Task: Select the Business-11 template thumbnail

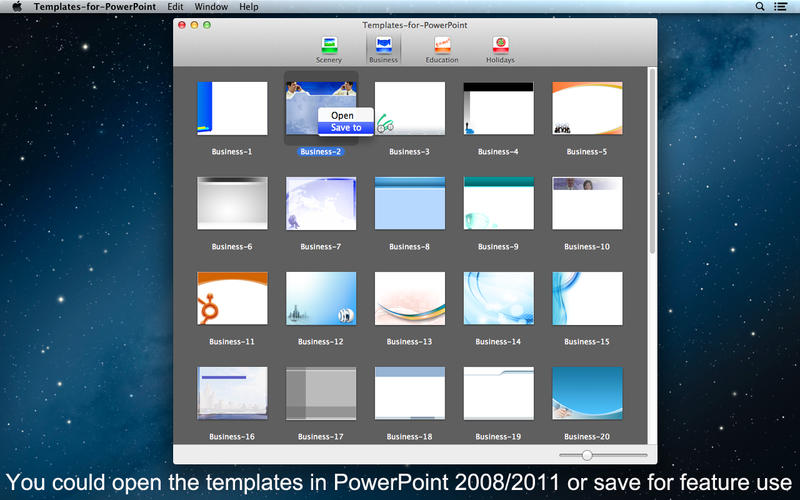Action: pyautogui.click(x=232, y=298)
